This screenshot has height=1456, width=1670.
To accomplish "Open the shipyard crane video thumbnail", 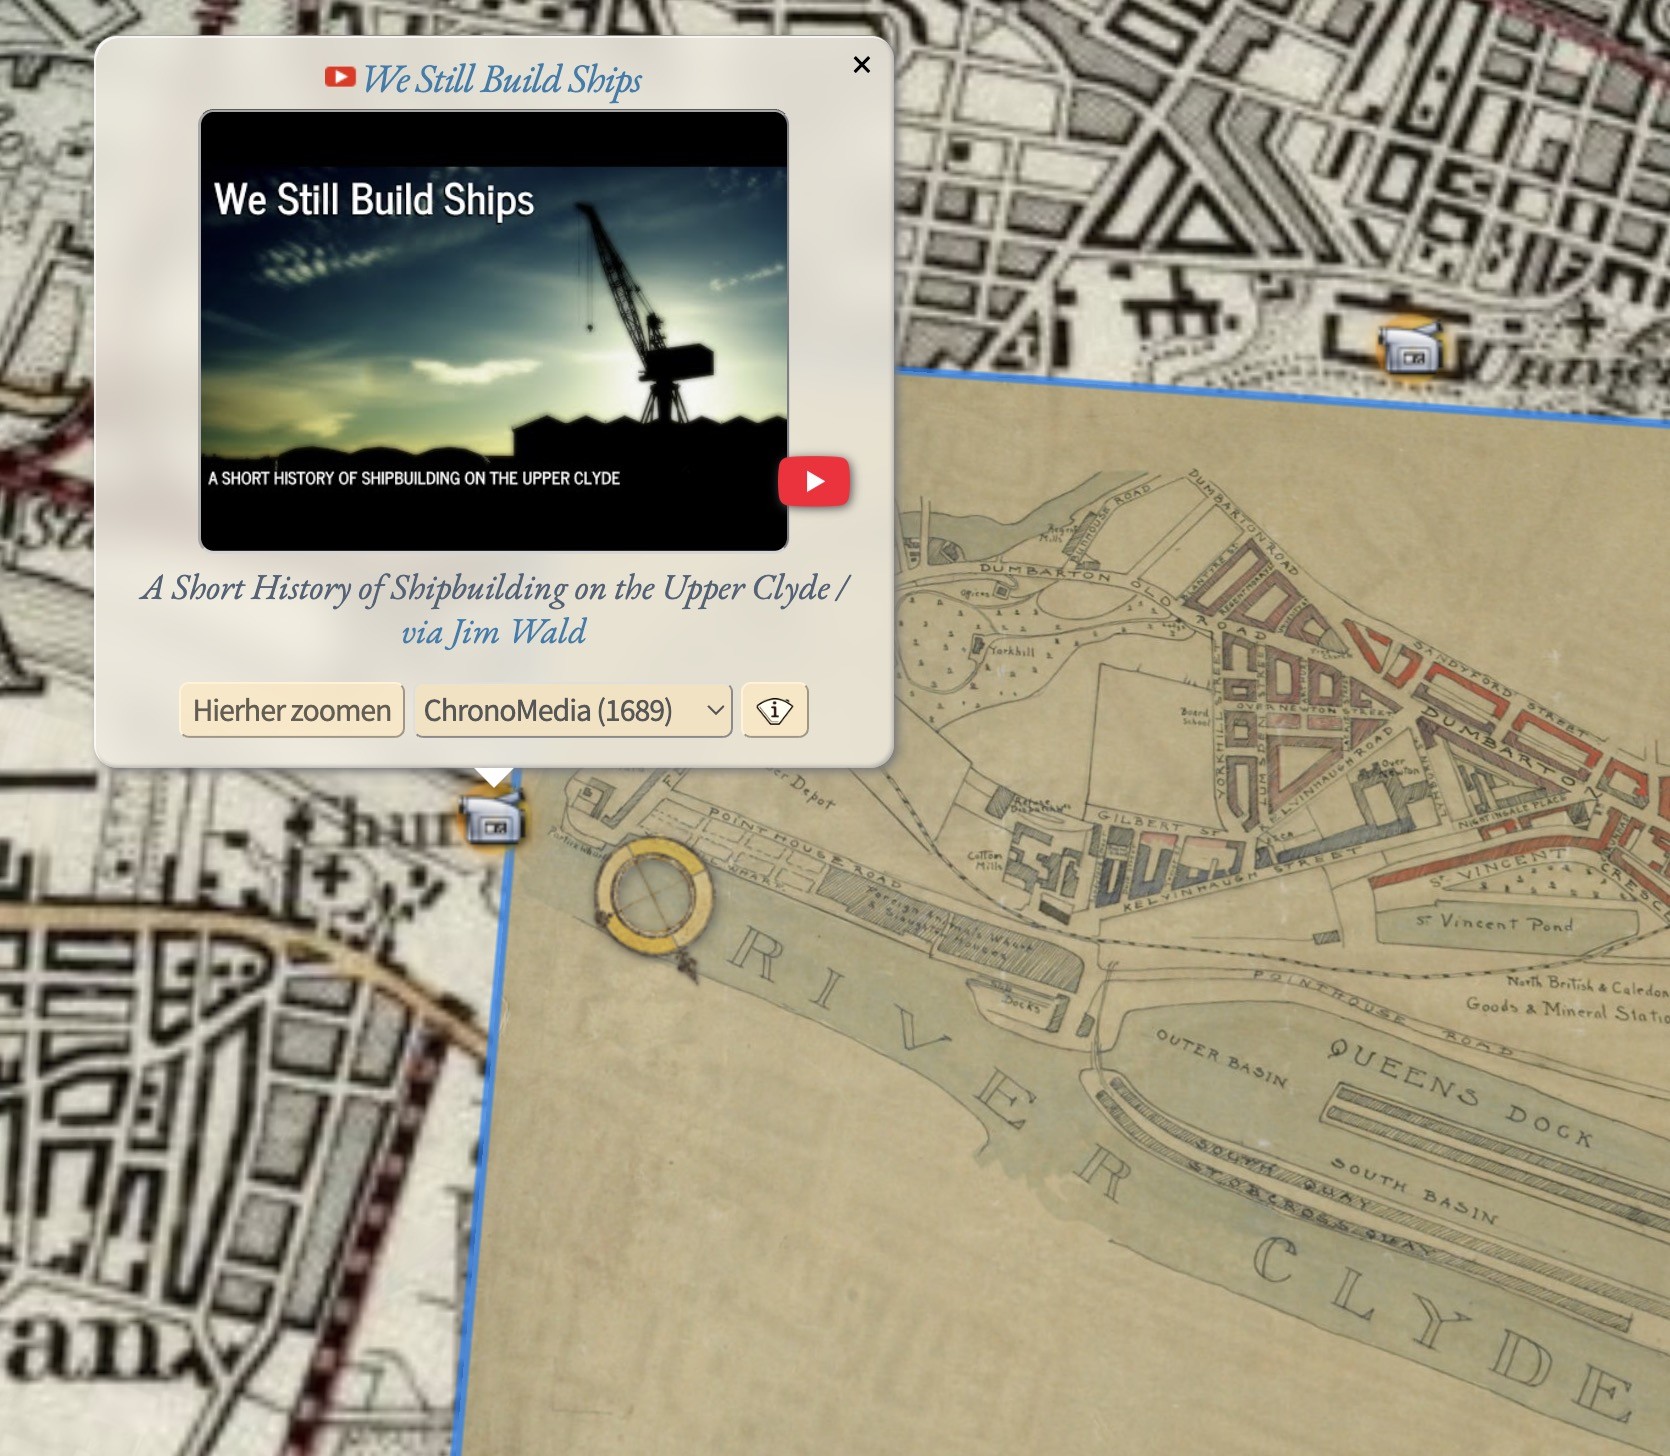I will click(494, 330).
